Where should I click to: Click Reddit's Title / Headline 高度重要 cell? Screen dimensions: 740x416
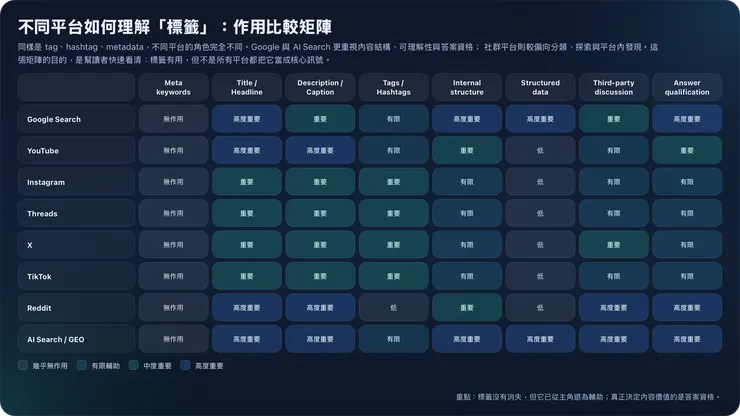point(247,308)
